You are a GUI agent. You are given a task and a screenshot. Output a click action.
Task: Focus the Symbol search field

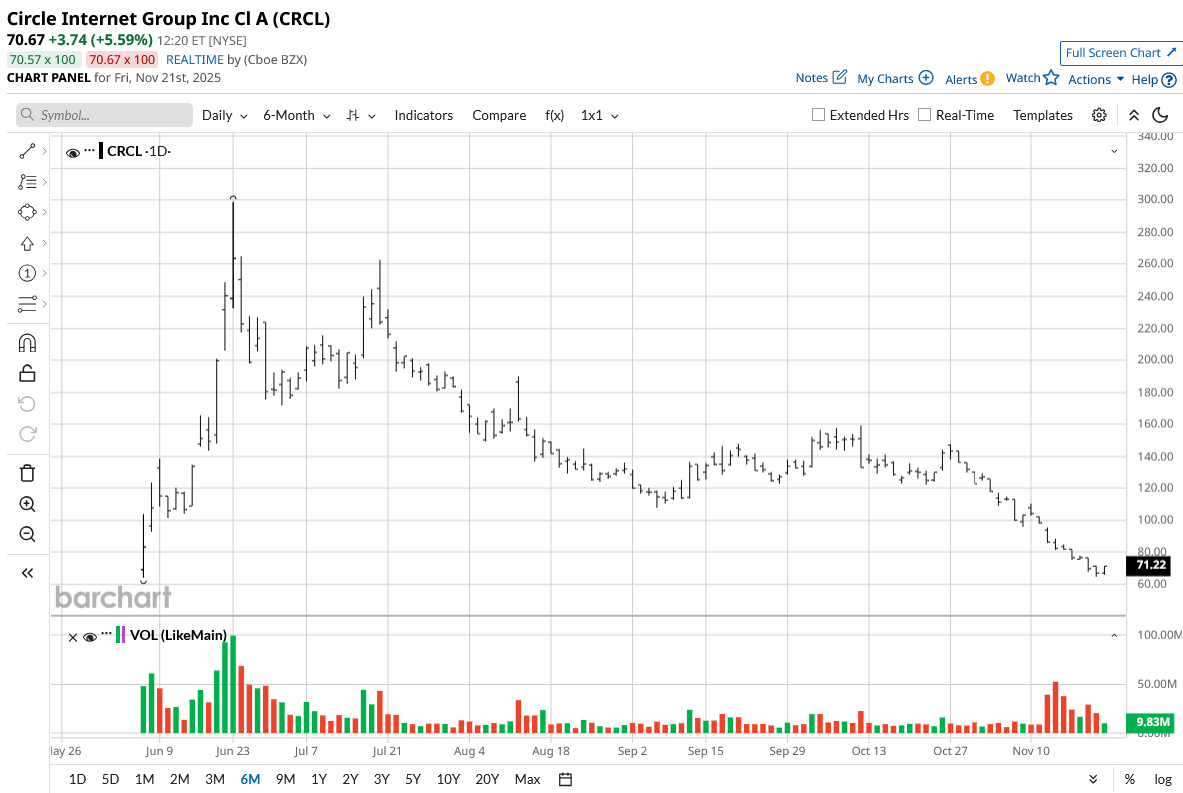click(104, 115)
